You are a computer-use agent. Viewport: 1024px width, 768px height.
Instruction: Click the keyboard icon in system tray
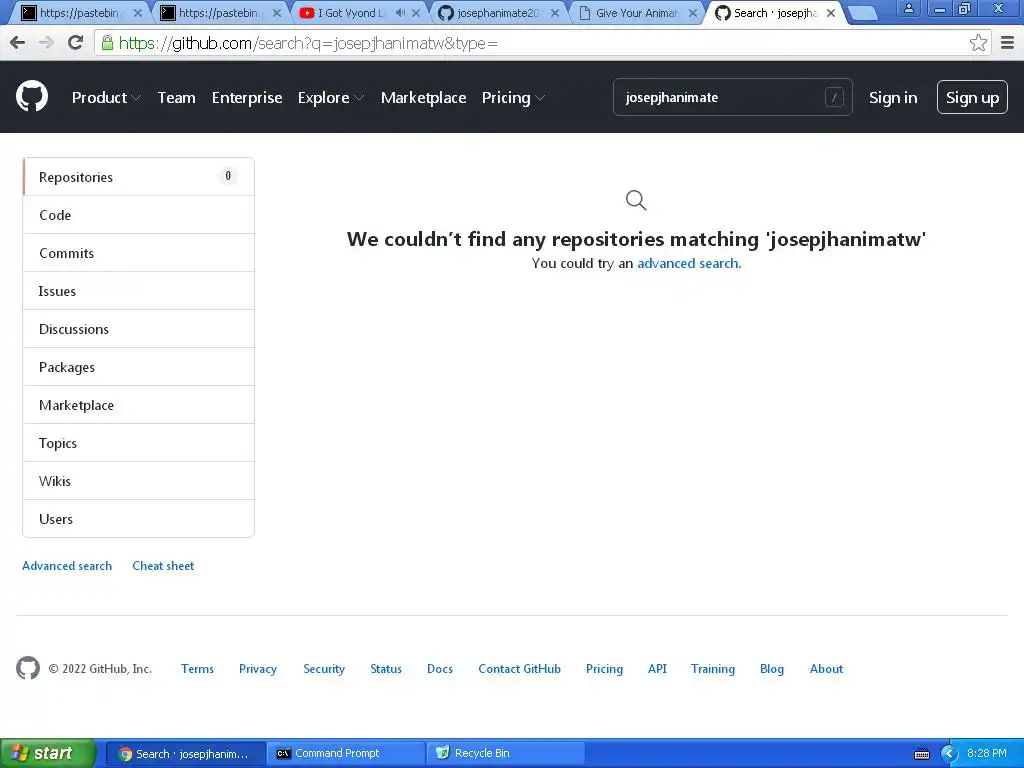tap(921, 754)
